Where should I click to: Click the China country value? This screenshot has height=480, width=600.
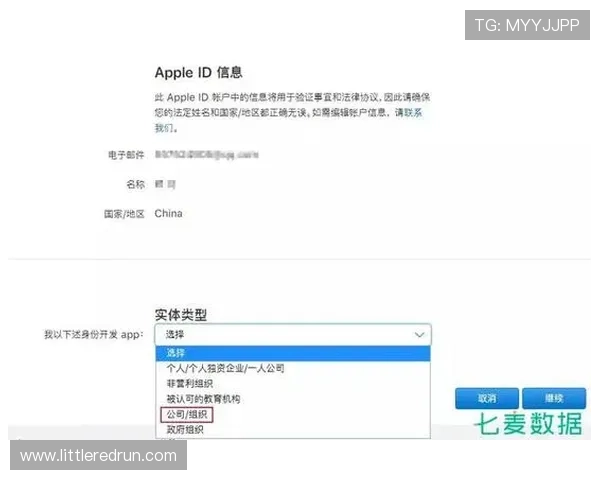(x=168, y=214)
